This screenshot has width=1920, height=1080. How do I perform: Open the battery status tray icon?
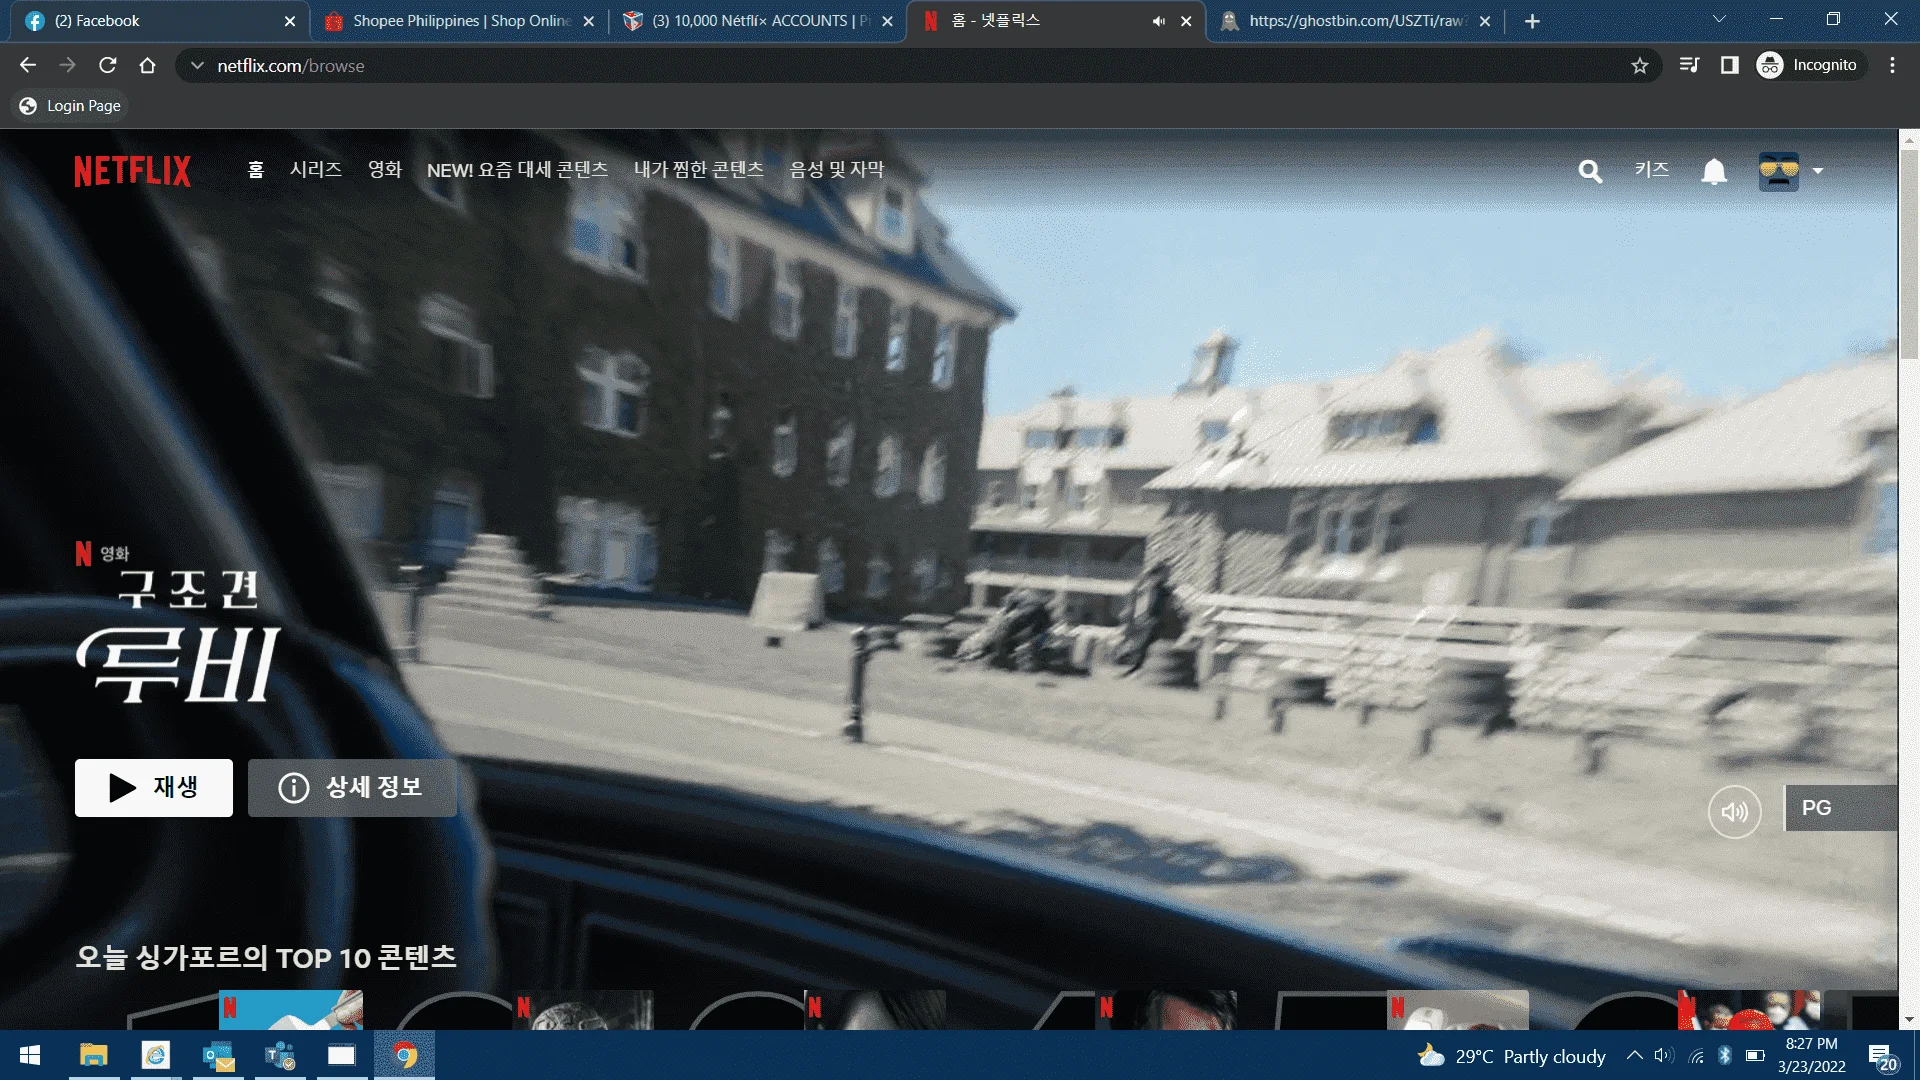point(1755,1056)
